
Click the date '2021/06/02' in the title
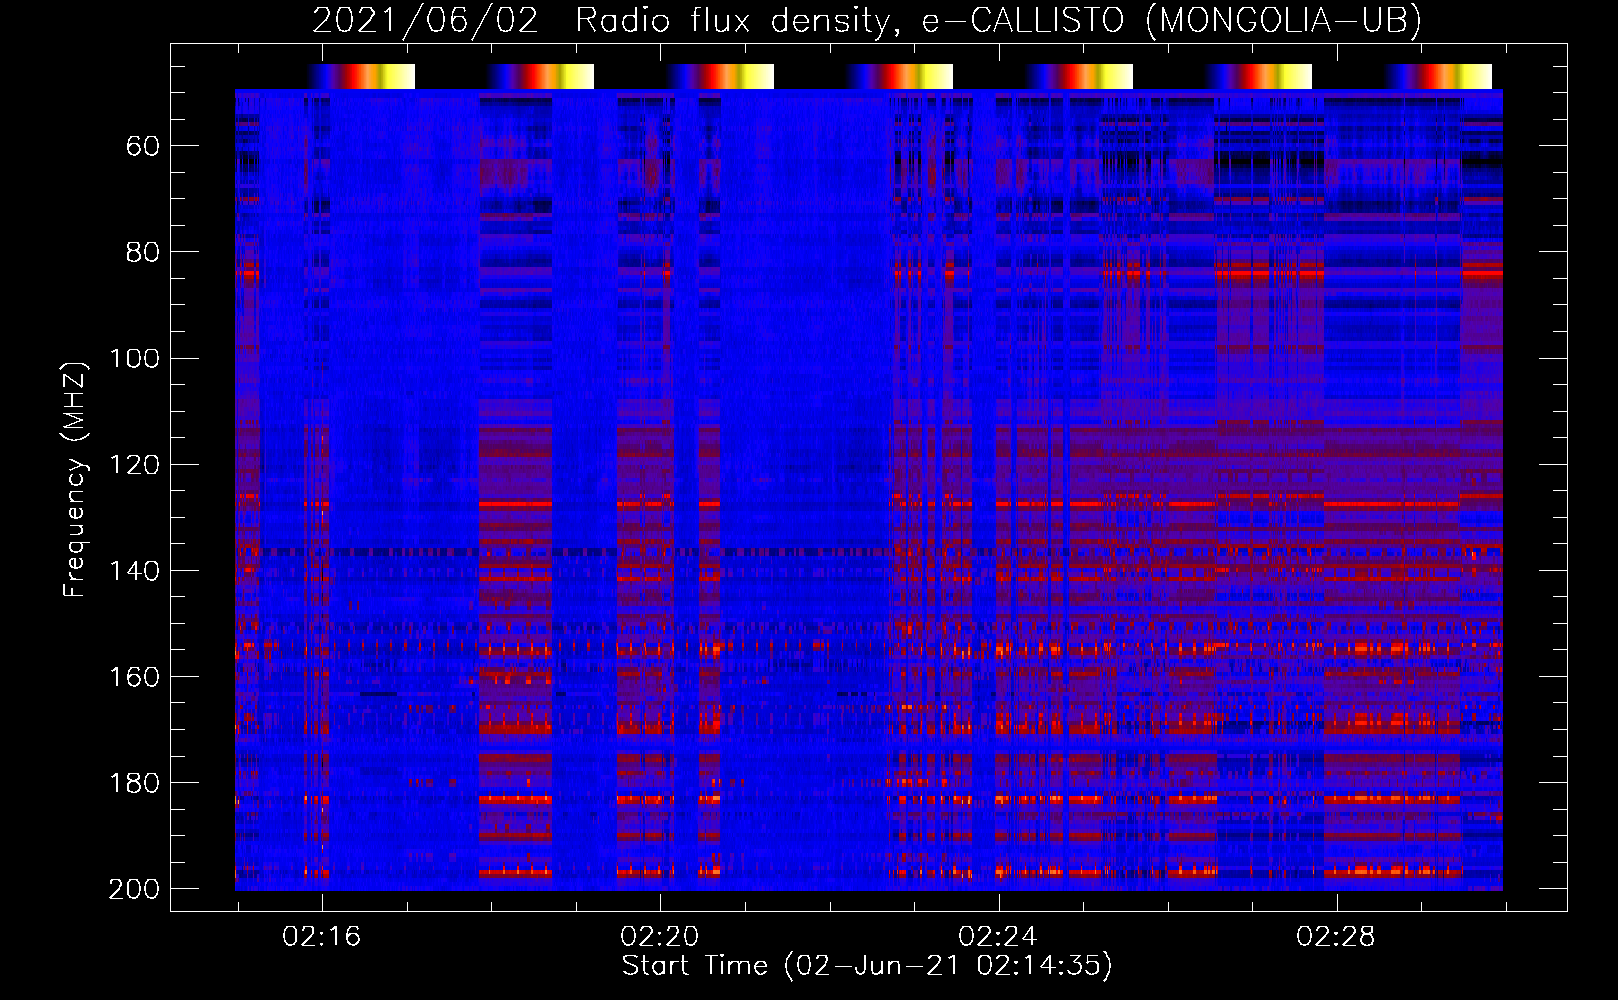(x=426, y=20)
